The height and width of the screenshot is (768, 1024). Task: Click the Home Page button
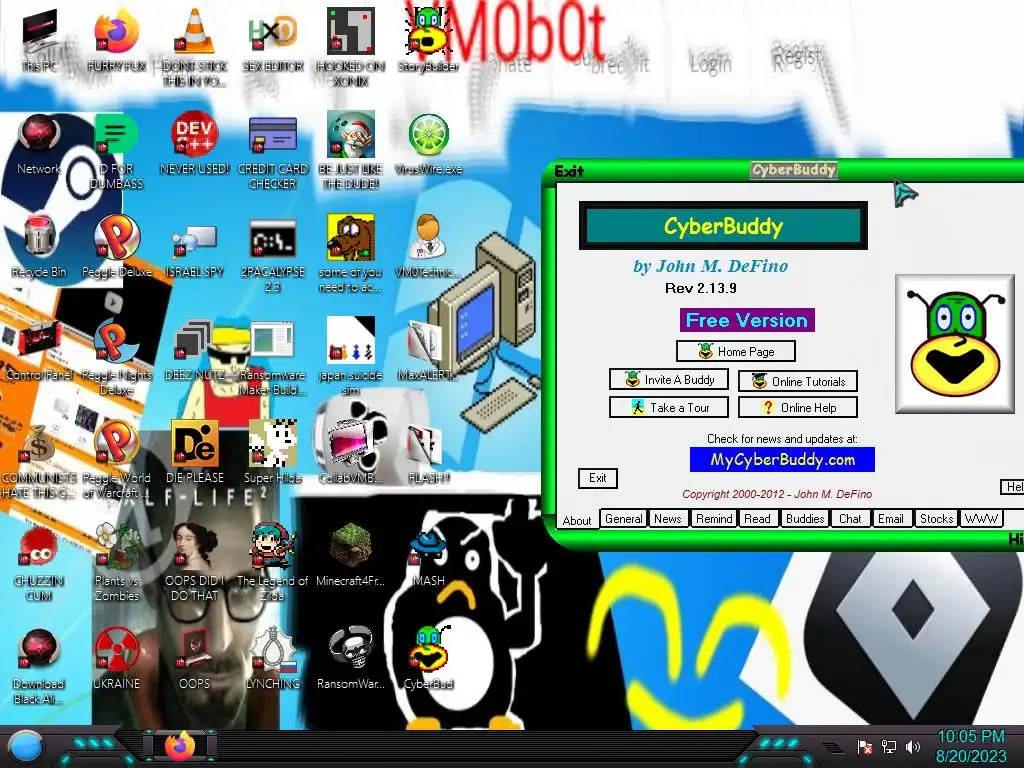click(735, 351)
